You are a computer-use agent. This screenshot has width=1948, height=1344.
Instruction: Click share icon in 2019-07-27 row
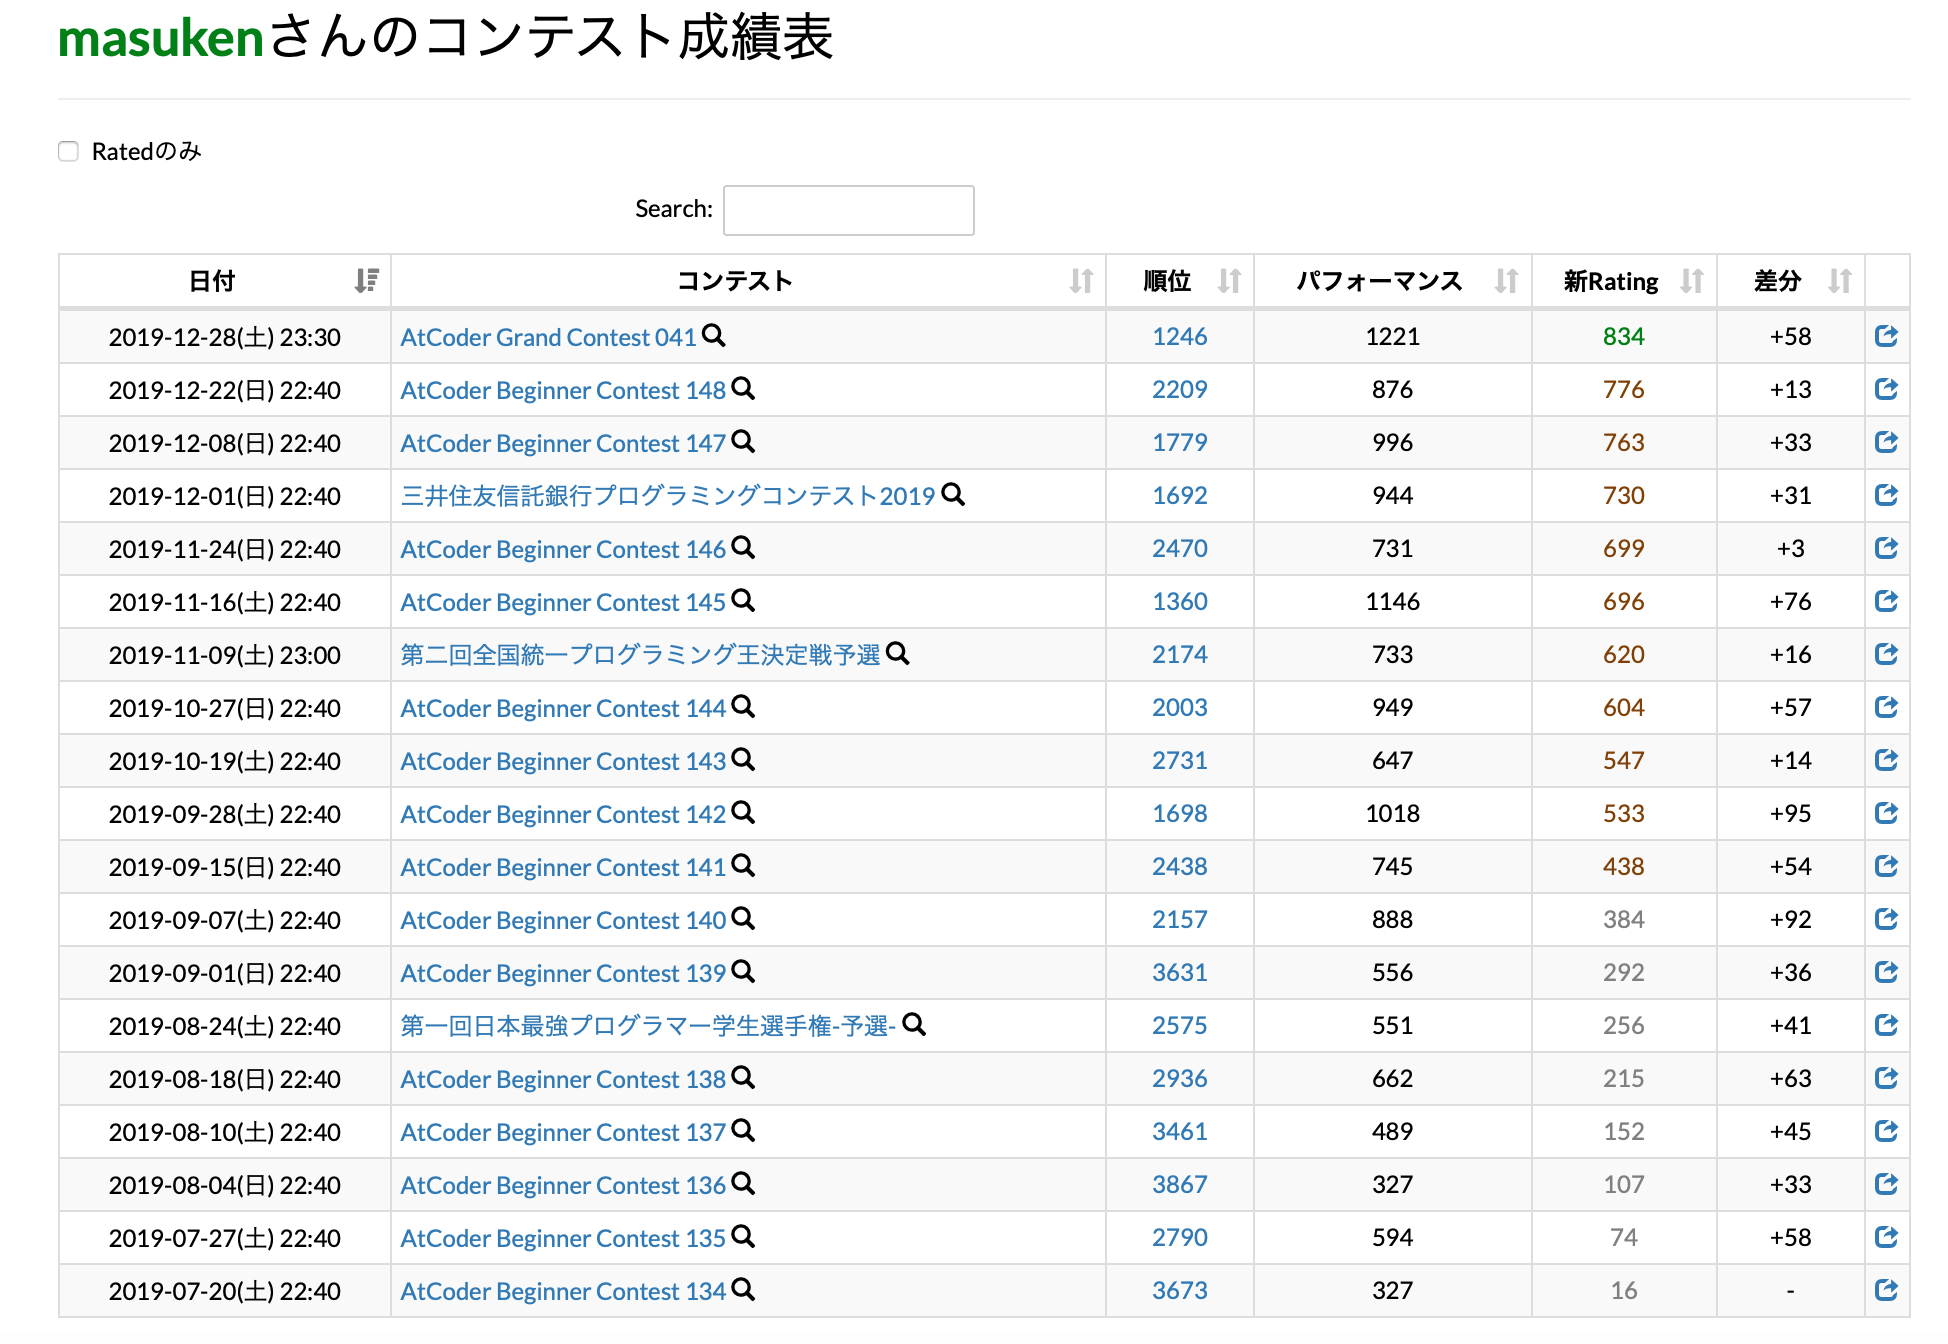pyautogui.click(x=1887, y=1237)
